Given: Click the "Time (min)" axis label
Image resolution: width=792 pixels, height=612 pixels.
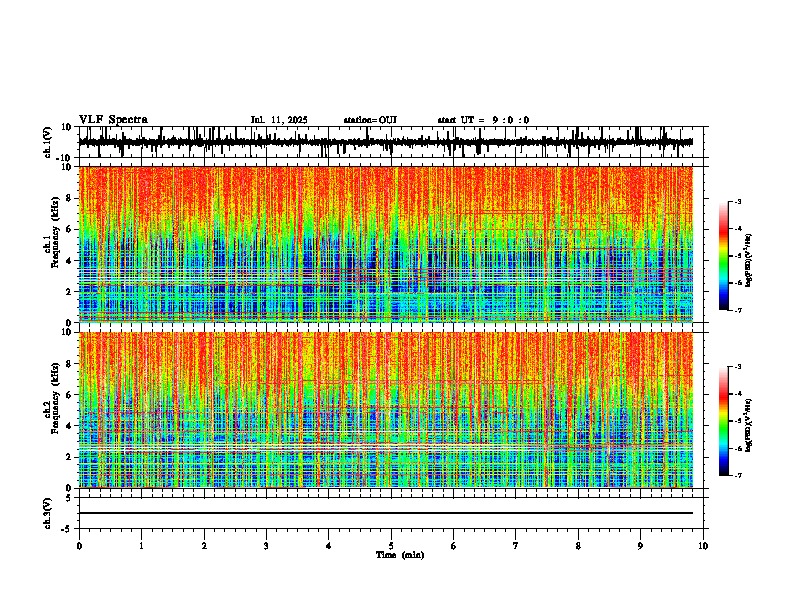Looking at the screenshot, I should point(400,555).
